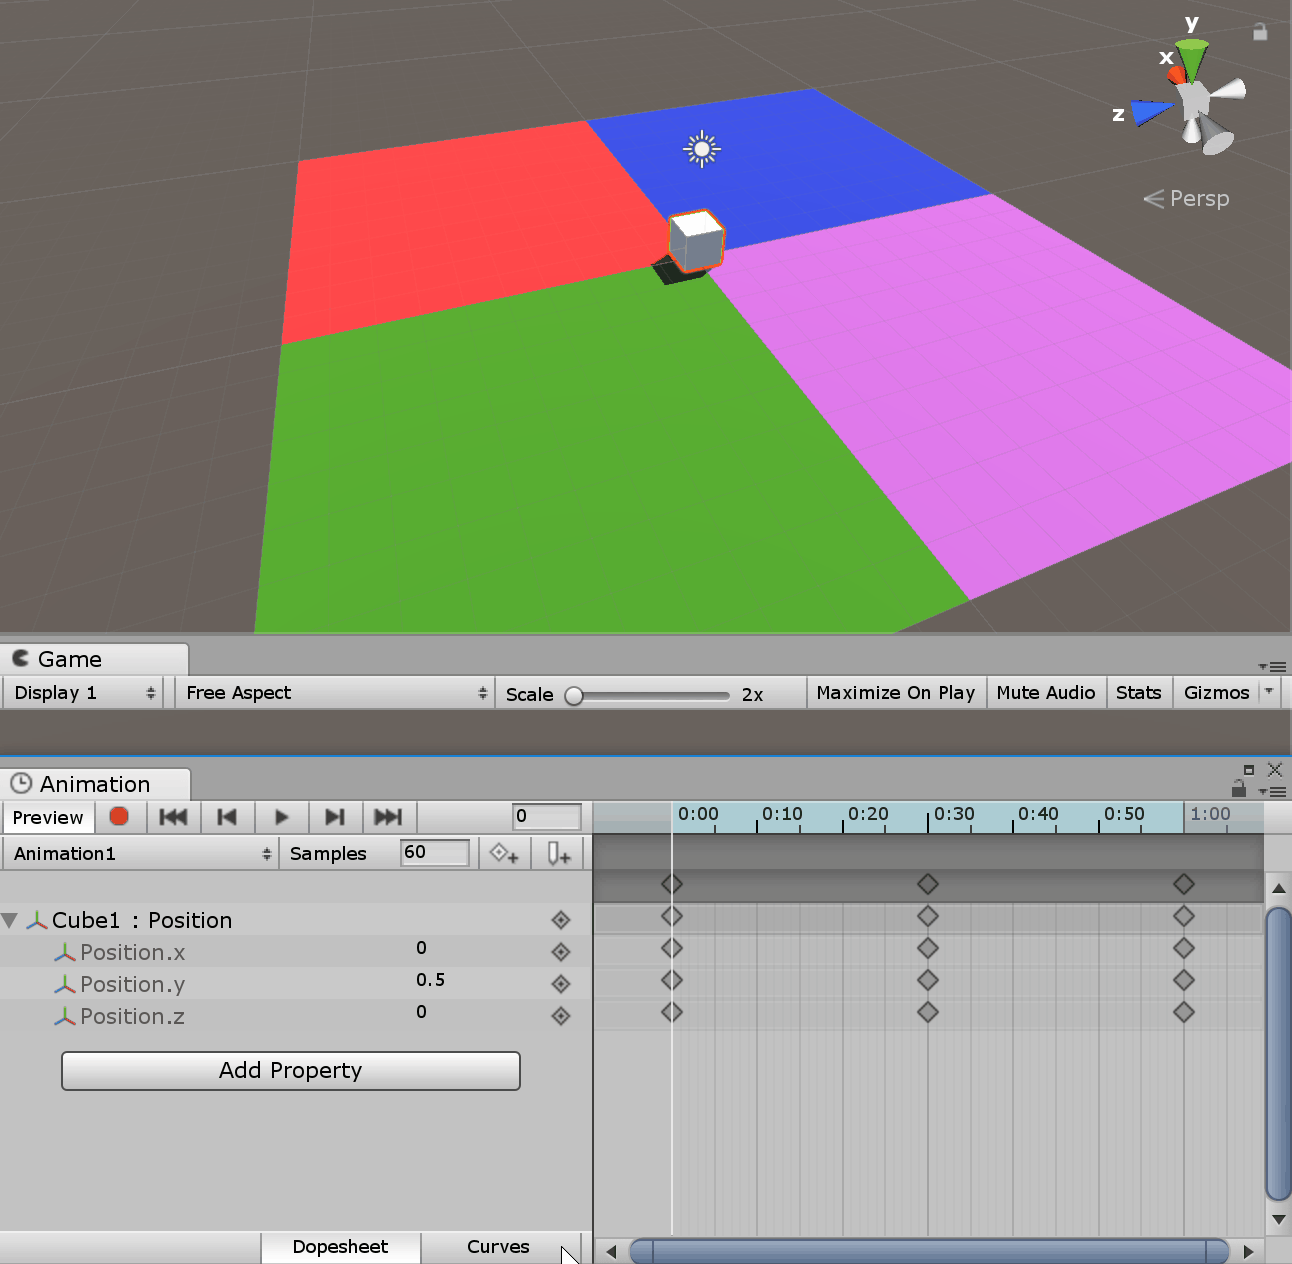The image size is (1292, 1264).
Task: Go to next keyframe
Action: (x=335, y=817)
